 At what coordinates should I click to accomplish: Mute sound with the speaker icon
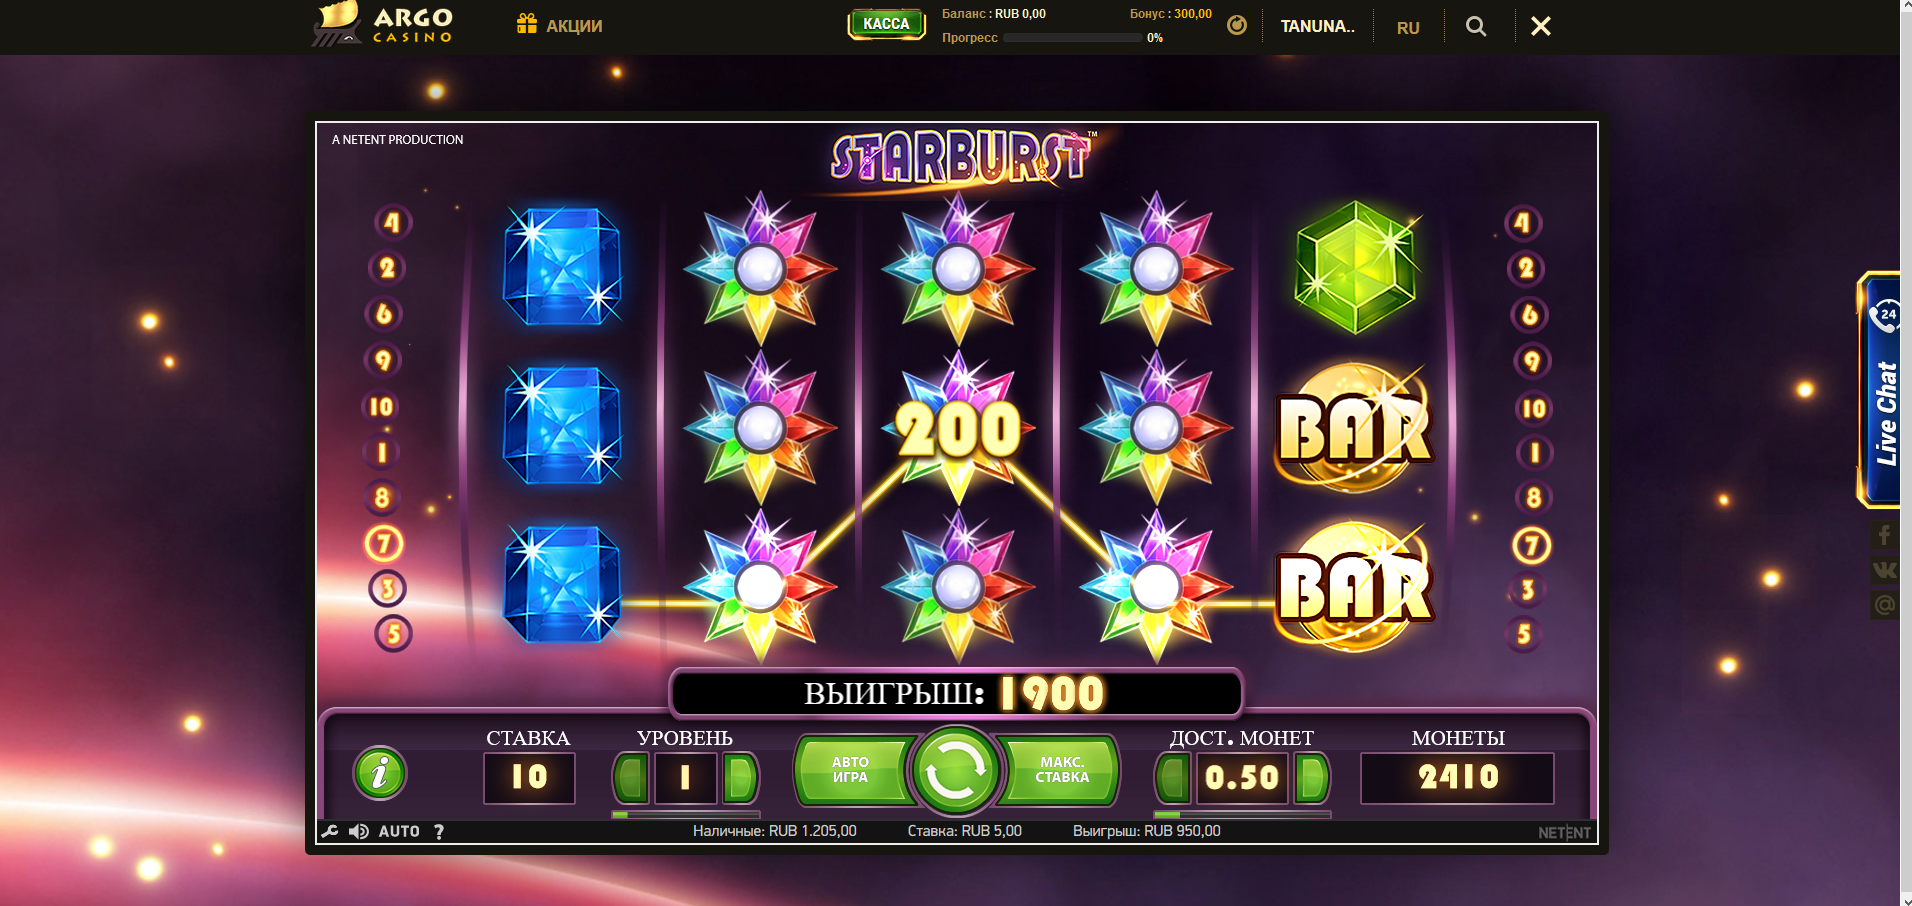click(358, 831)
